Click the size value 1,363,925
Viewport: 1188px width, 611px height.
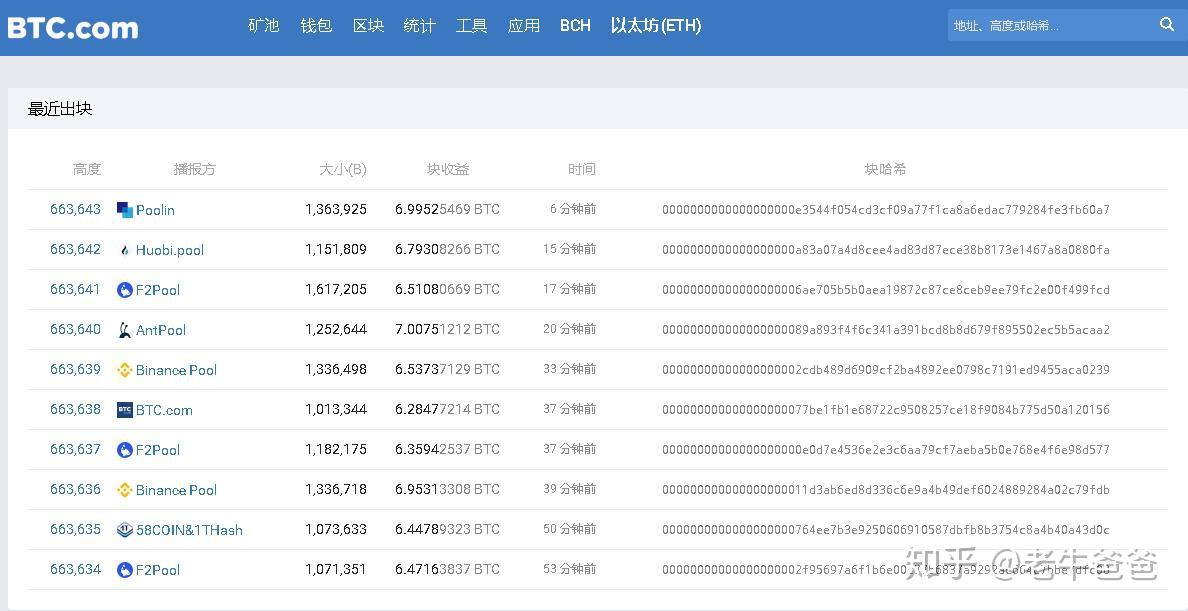point(336,209)
